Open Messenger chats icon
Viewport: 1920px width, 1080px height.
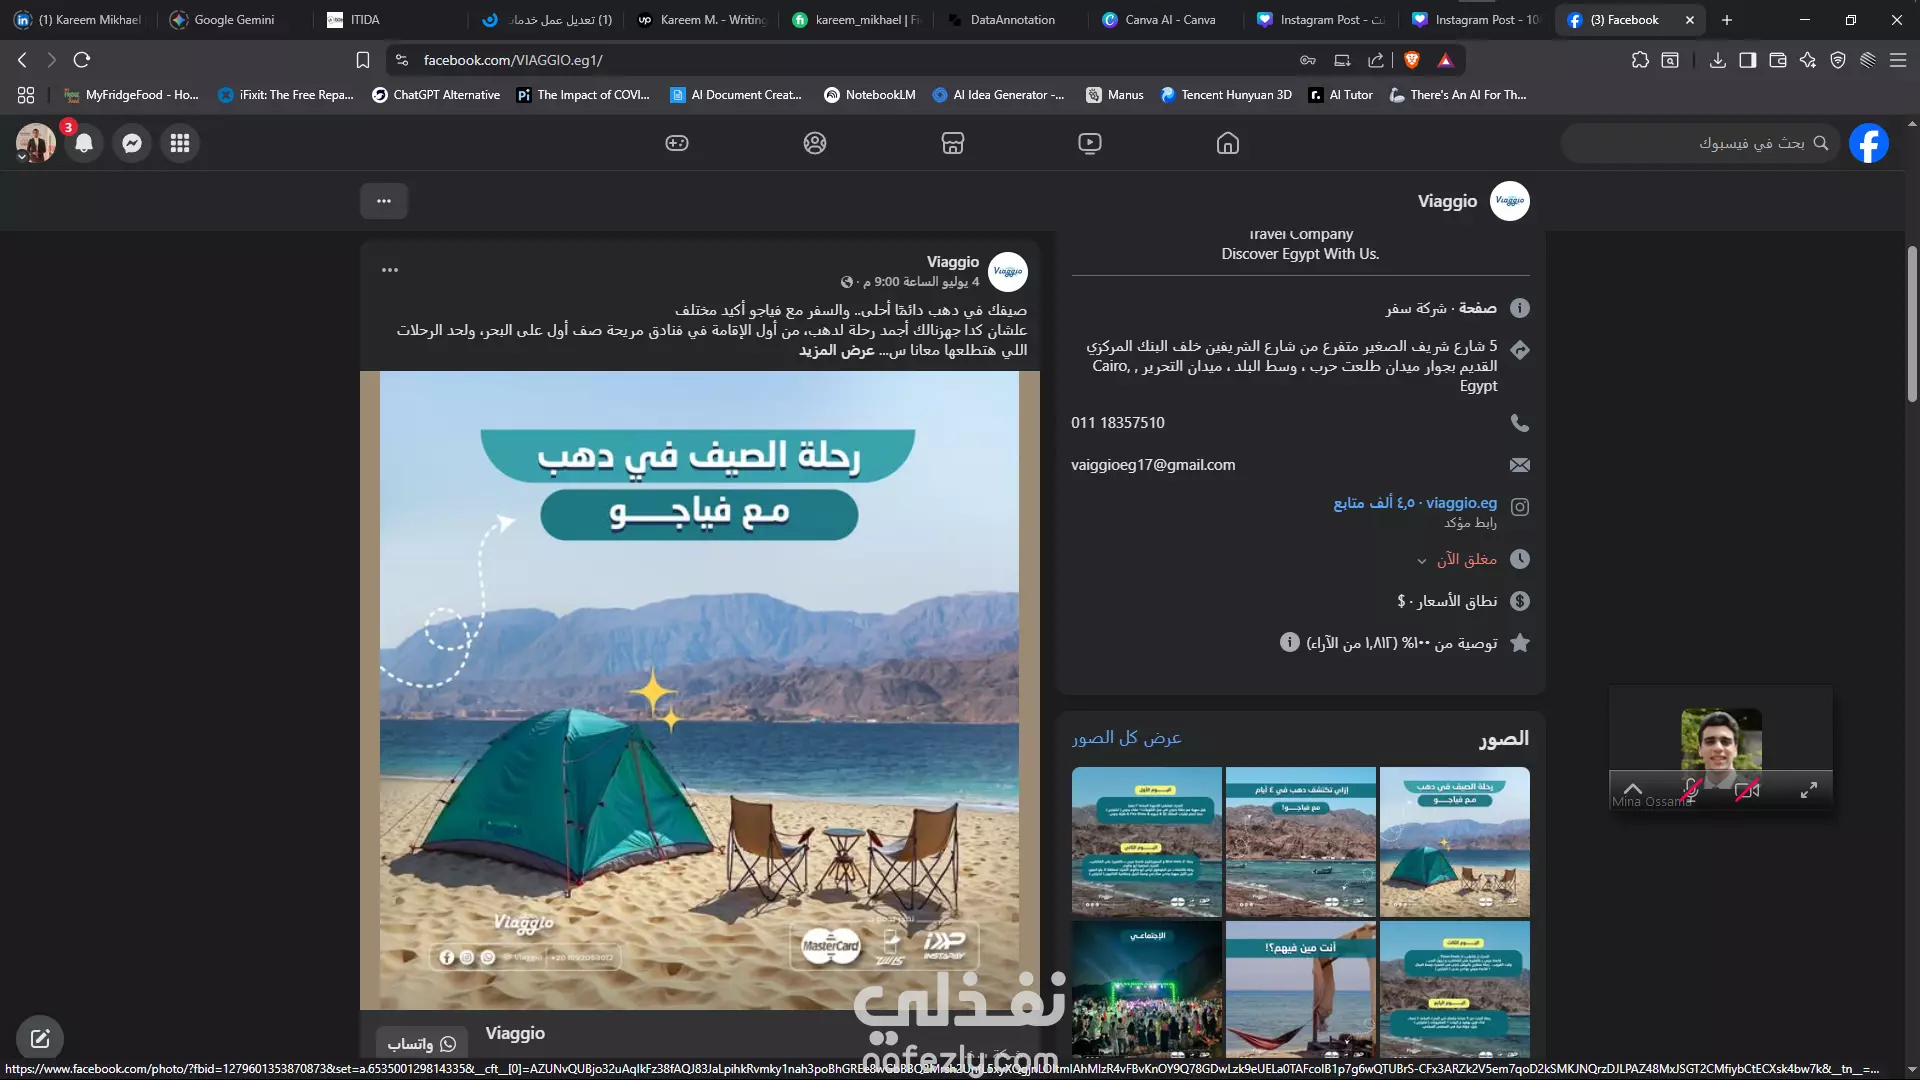point(132,143)
